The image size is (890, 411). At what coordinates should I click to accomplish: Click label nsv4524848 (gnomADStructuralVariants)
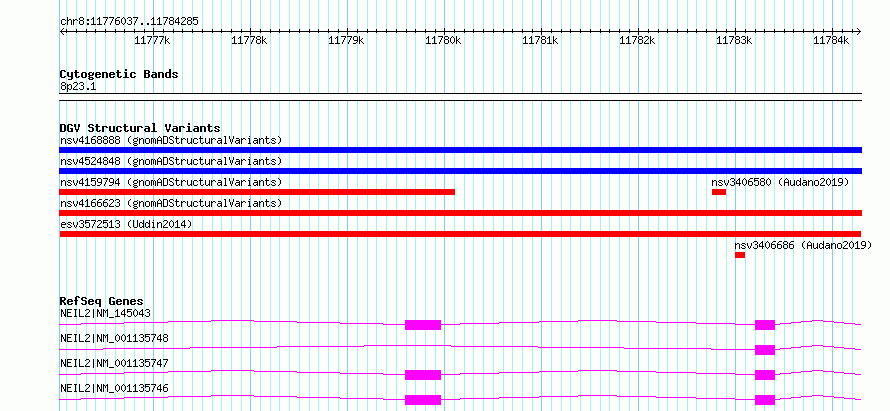(x=171, y=161)
